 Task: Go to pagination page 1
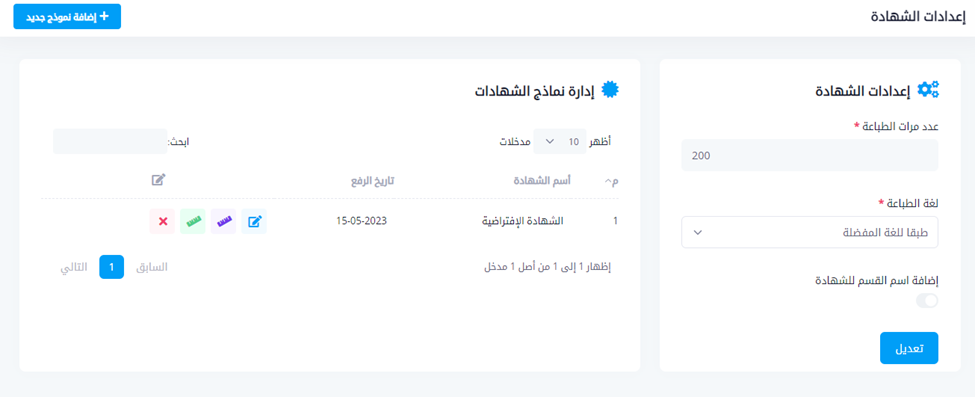pyautogui.click(x=112, y=267)
